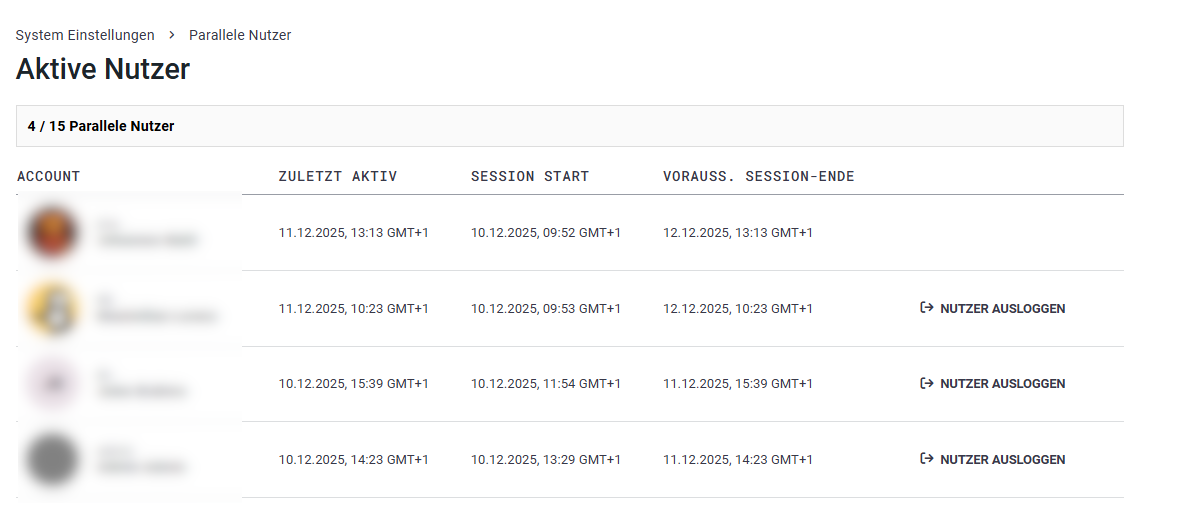Click the logout arrow icon in the 15:39 row
This screenshot has width=1191, height=526.
(x=926, y=383)
